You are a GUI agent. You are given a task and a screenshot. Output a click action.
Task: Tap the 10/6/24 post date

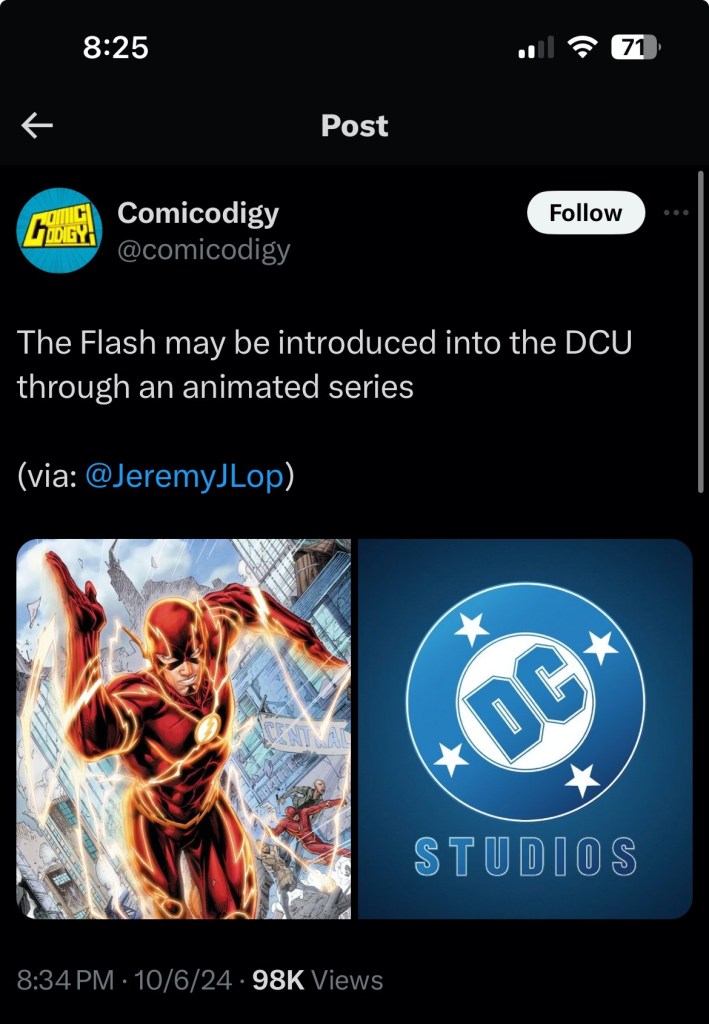pos(183,980)
